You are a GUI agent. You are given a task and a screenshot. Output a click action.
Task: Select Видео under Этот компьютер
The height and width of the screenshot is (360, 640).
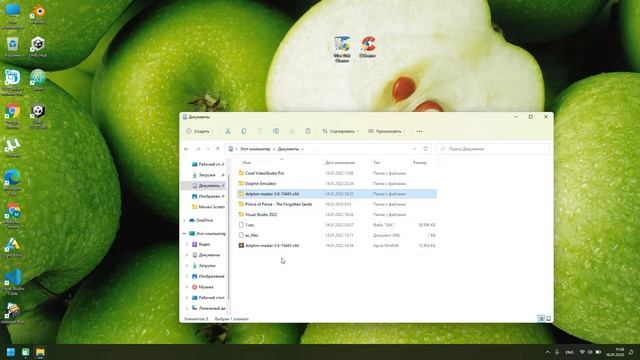point(201,244)
